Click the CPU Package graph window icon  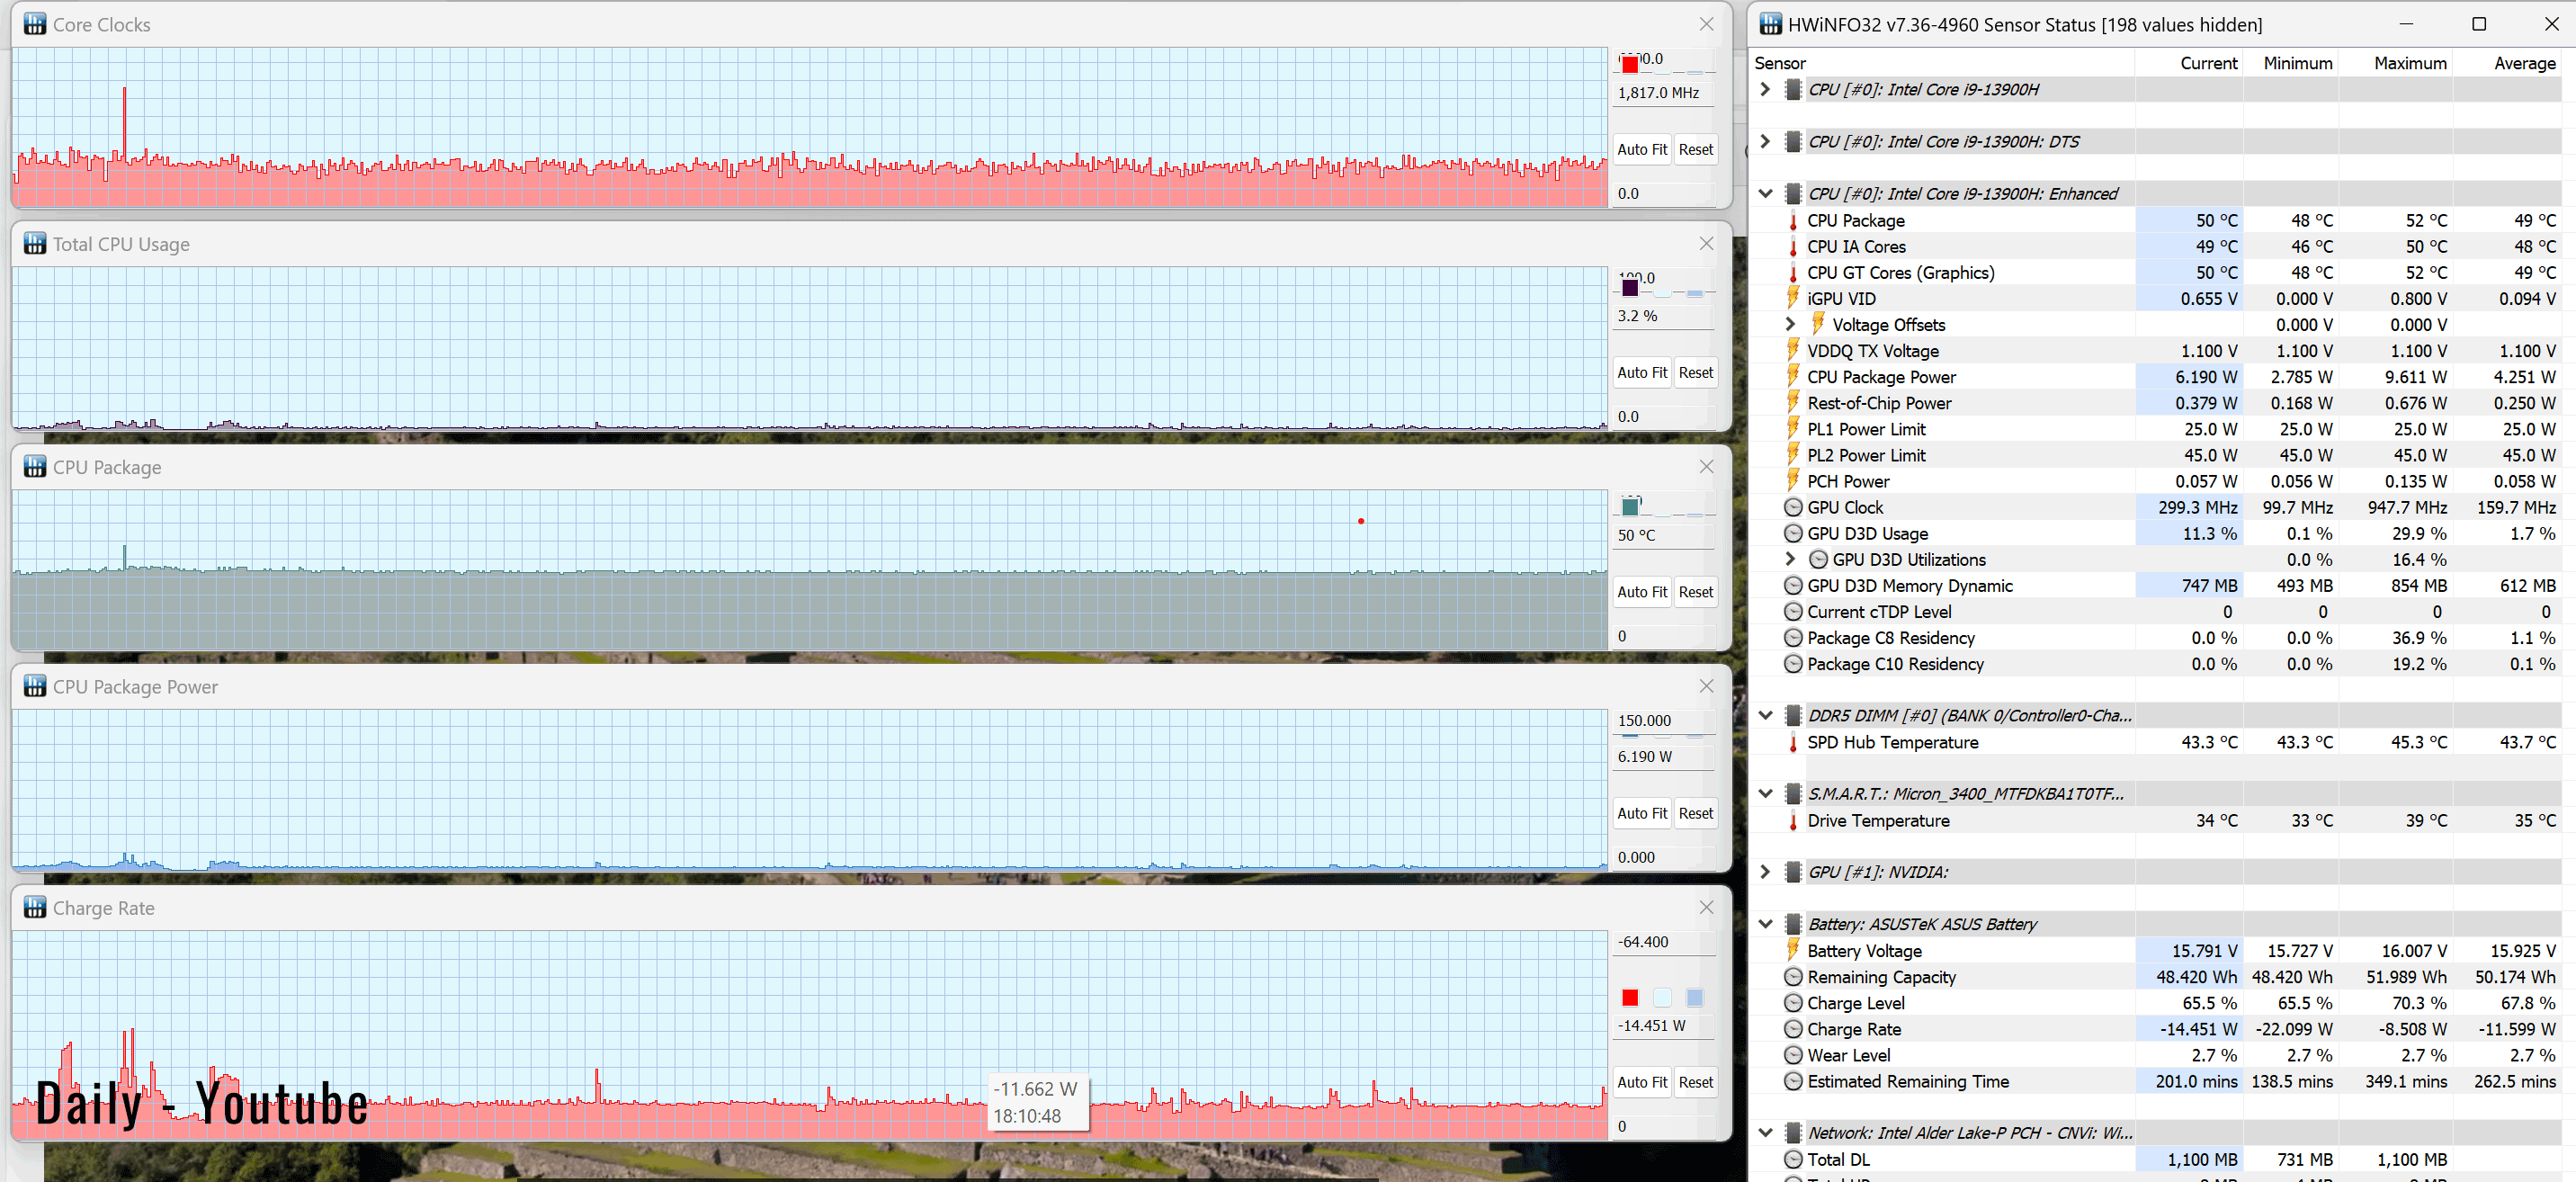point(35,467)
